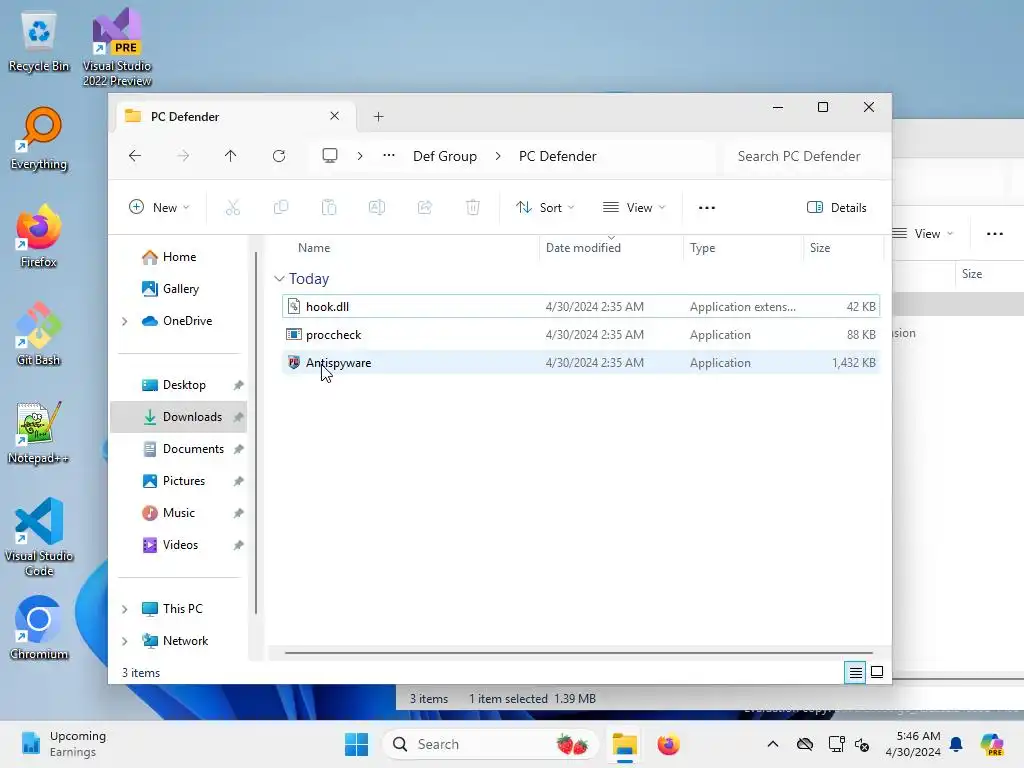Open the New item dropdown
1024x768 pixels.
pyautogui.click(x=159, y=208)
